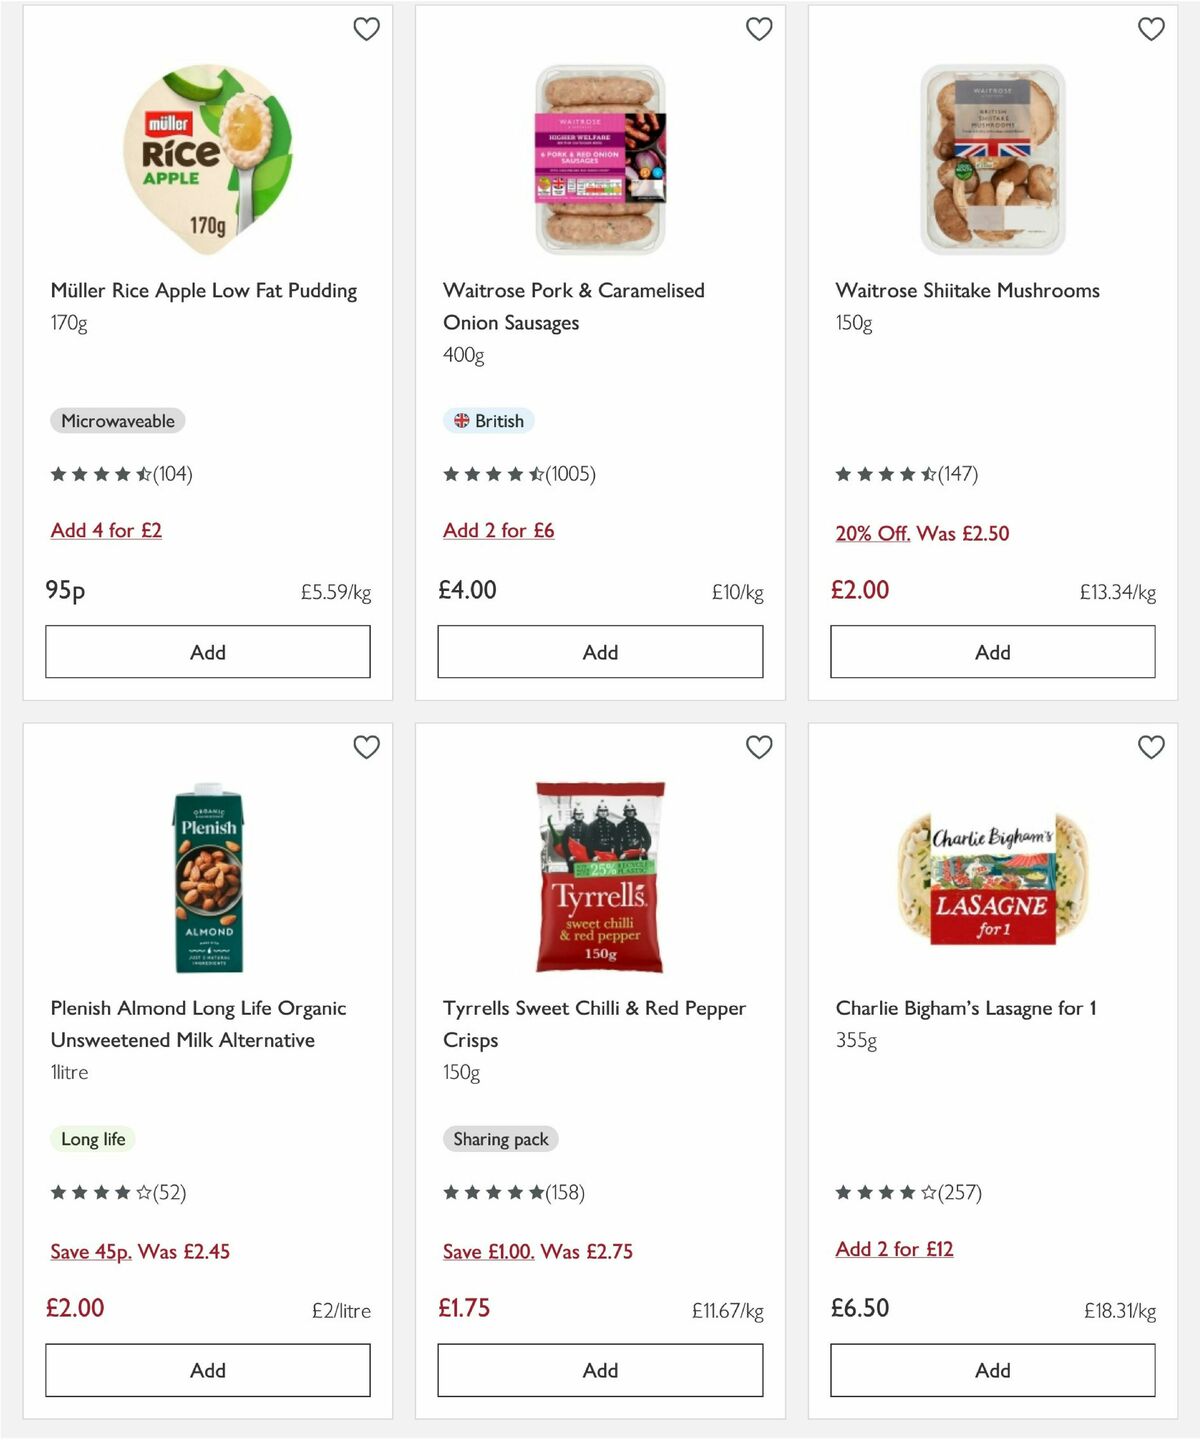Add the Shiitake Mushrooms to basket
Screen dimensions: 1200x1440
tap(992, 651)
